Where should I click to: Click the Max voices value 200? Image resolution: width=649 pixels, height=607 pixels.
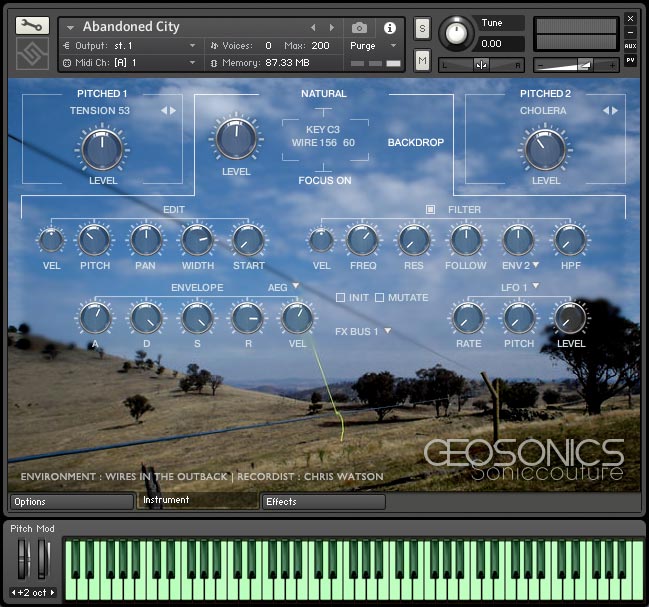point(320,46)
